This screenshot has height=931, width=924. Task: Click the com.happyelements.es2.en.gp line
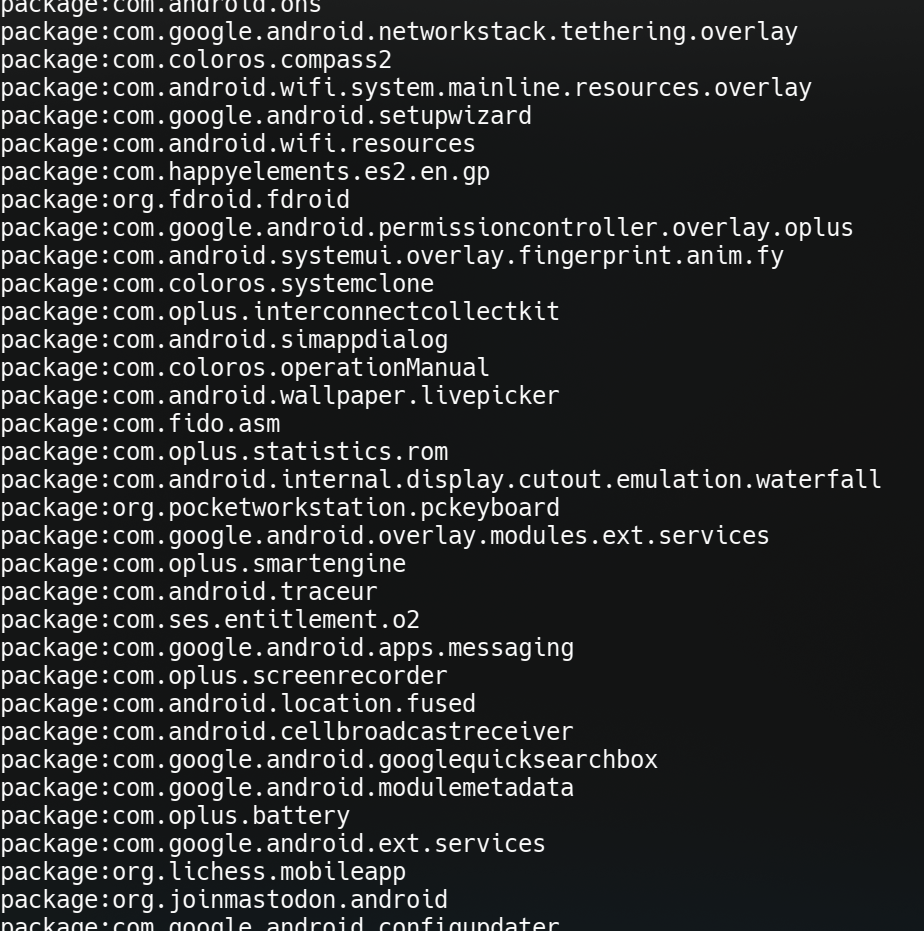click(x=245, y=172)
